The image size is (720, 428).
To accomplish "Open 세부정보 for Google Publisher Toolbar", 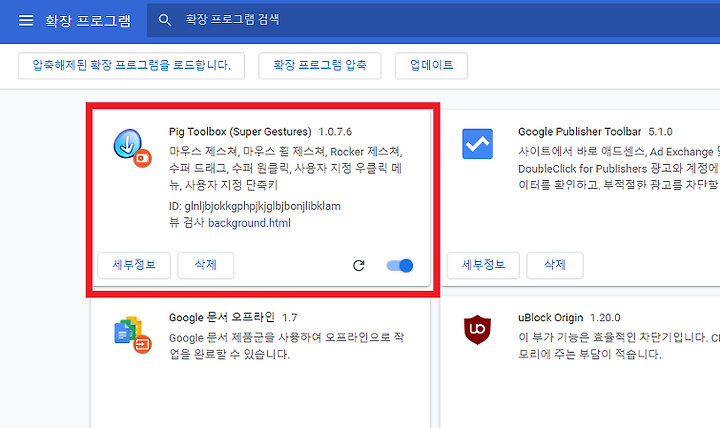I will click(x=483, y=265).
